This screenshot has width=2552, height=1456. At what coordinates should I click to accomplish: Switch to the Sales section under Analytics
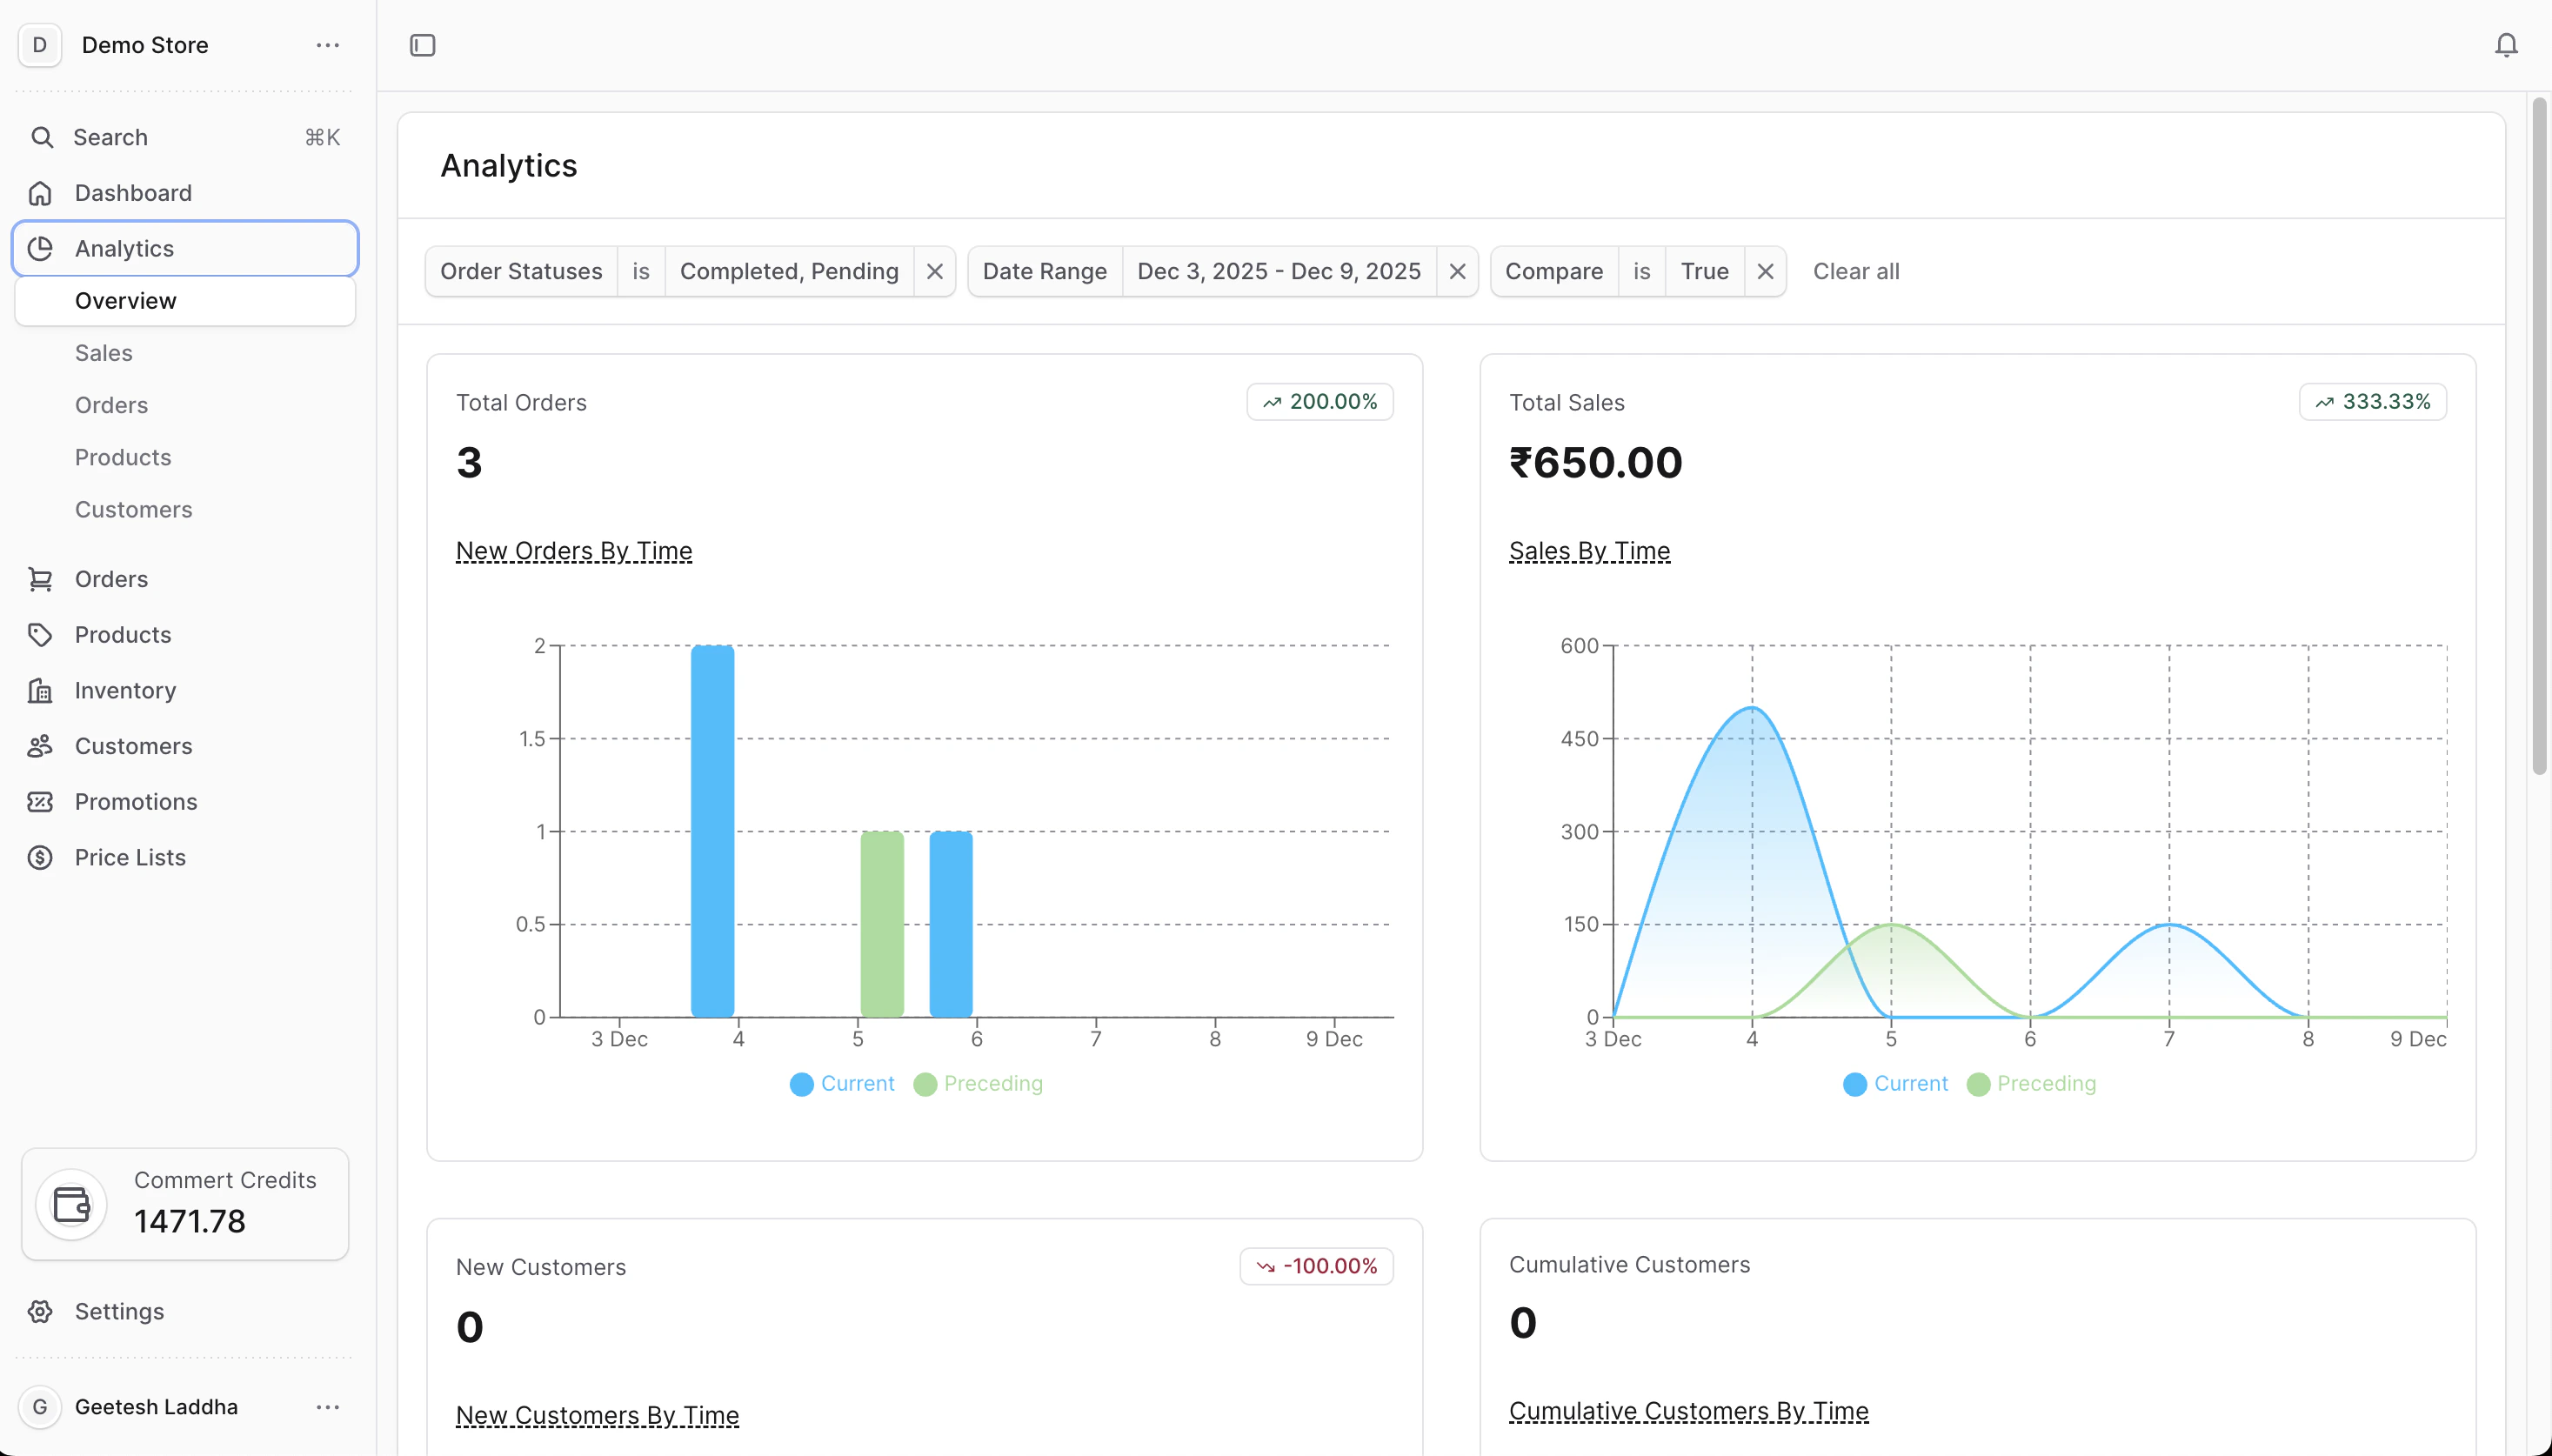click(103, 352)
